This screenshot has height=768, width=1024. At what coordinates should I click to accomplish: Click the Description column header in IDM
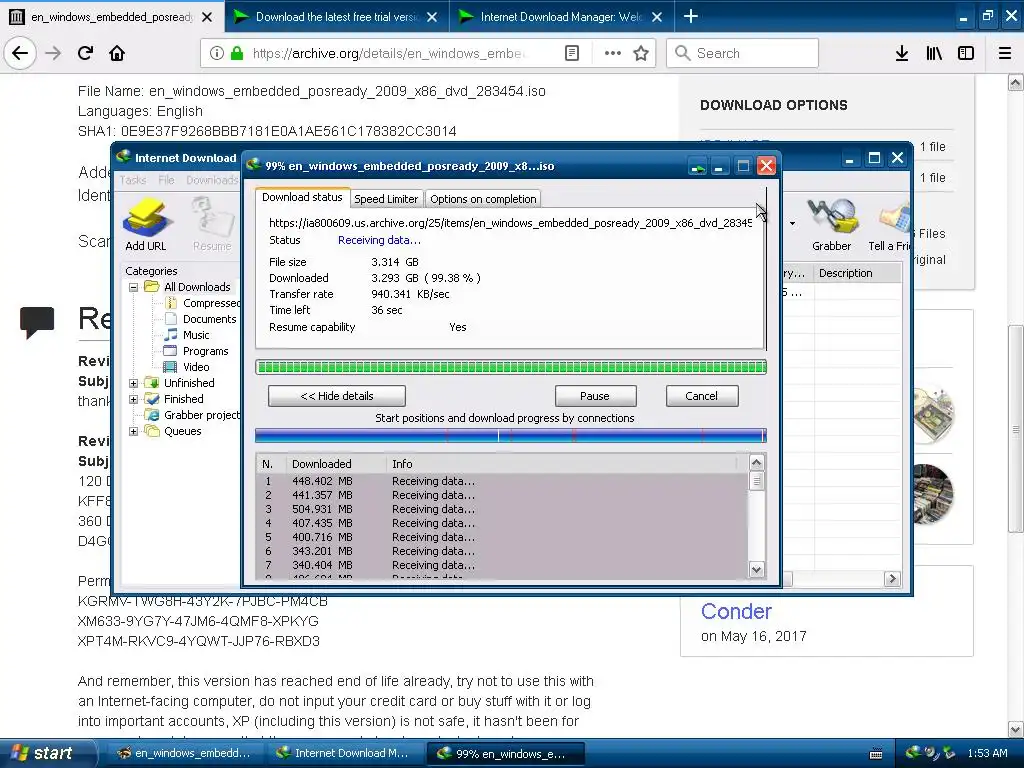coord(857,273)
